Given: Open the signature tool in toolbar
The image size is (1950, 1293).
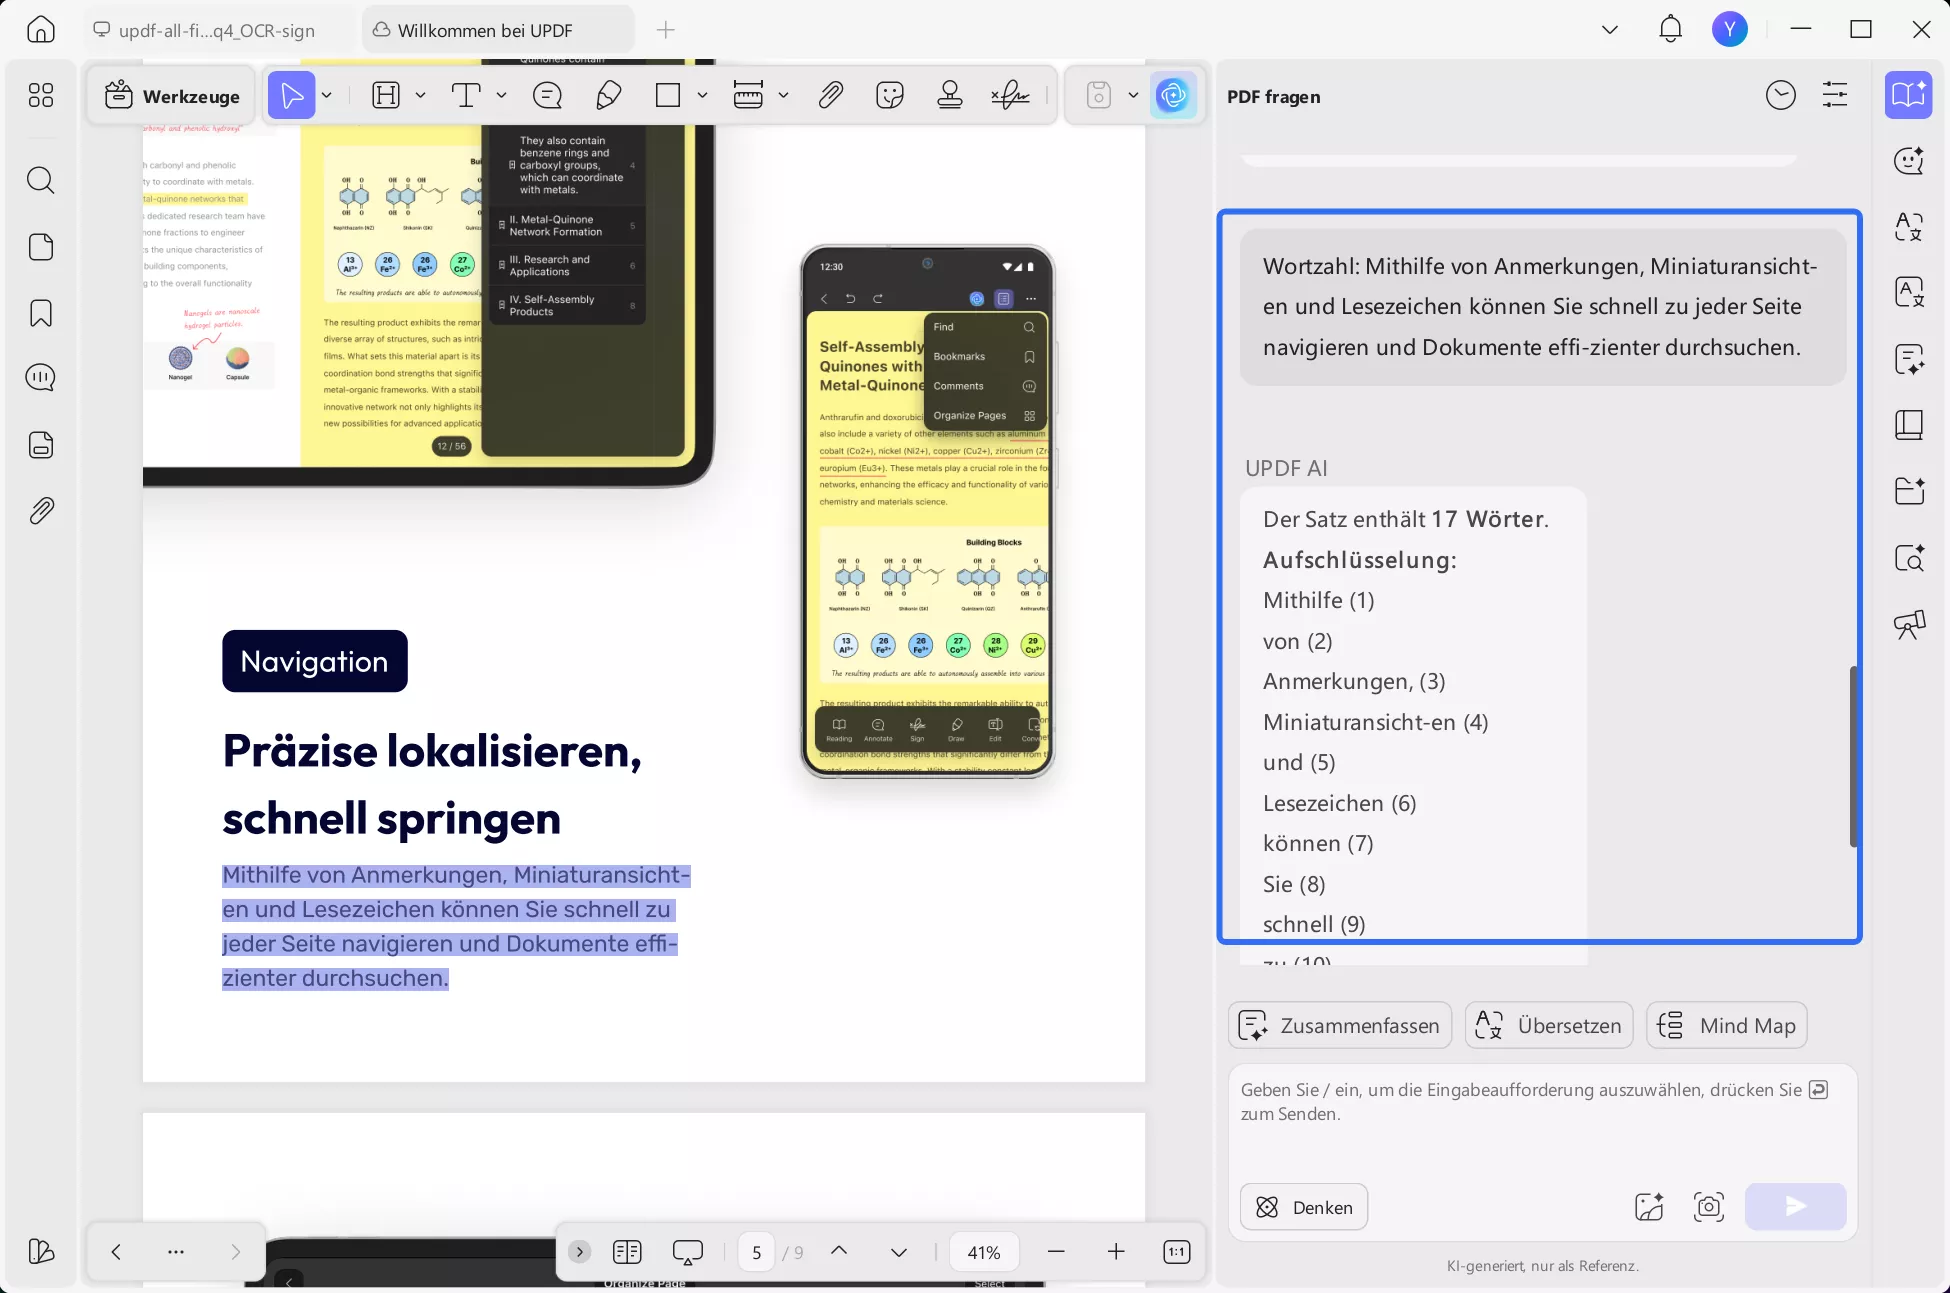Looking at the screenshot, I should pos(1010,96).
